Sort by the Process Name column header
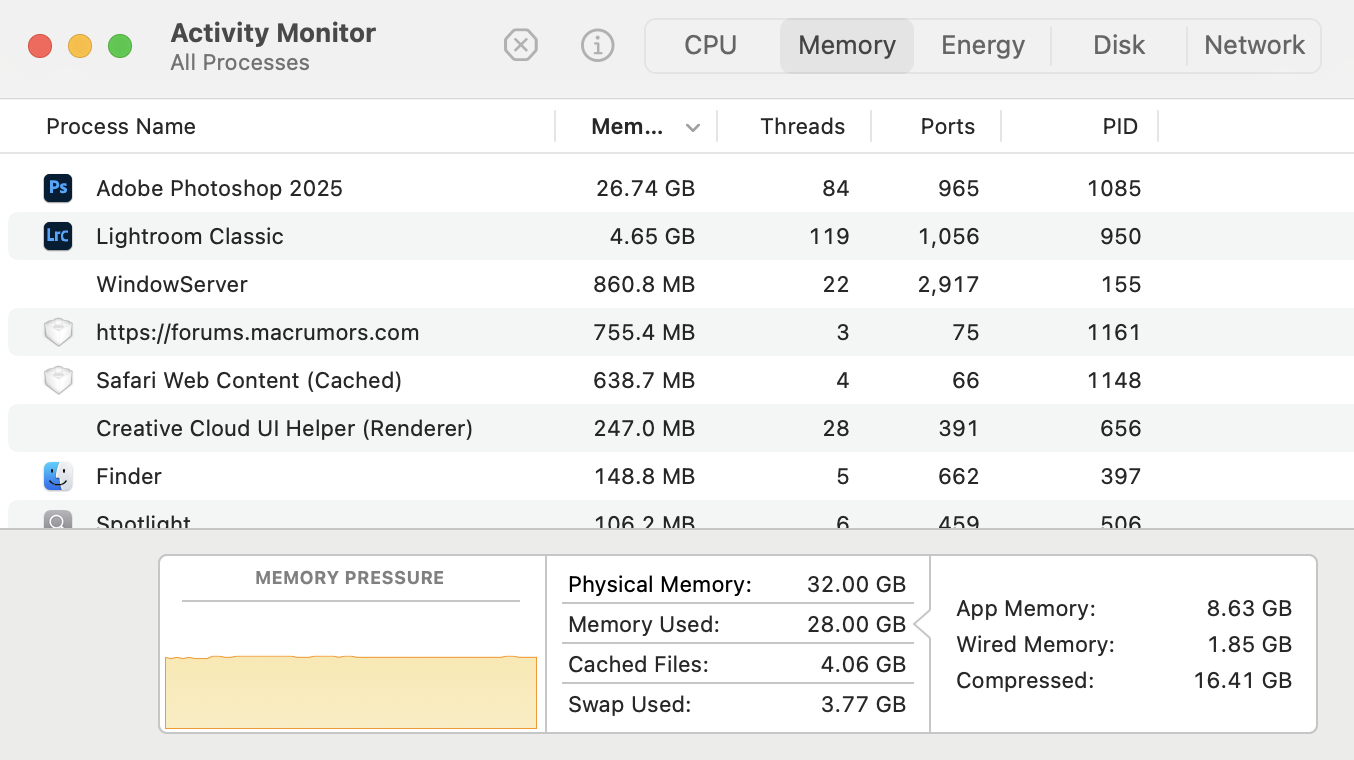This screenshot has height=760, width=1354. click(121, 127)
